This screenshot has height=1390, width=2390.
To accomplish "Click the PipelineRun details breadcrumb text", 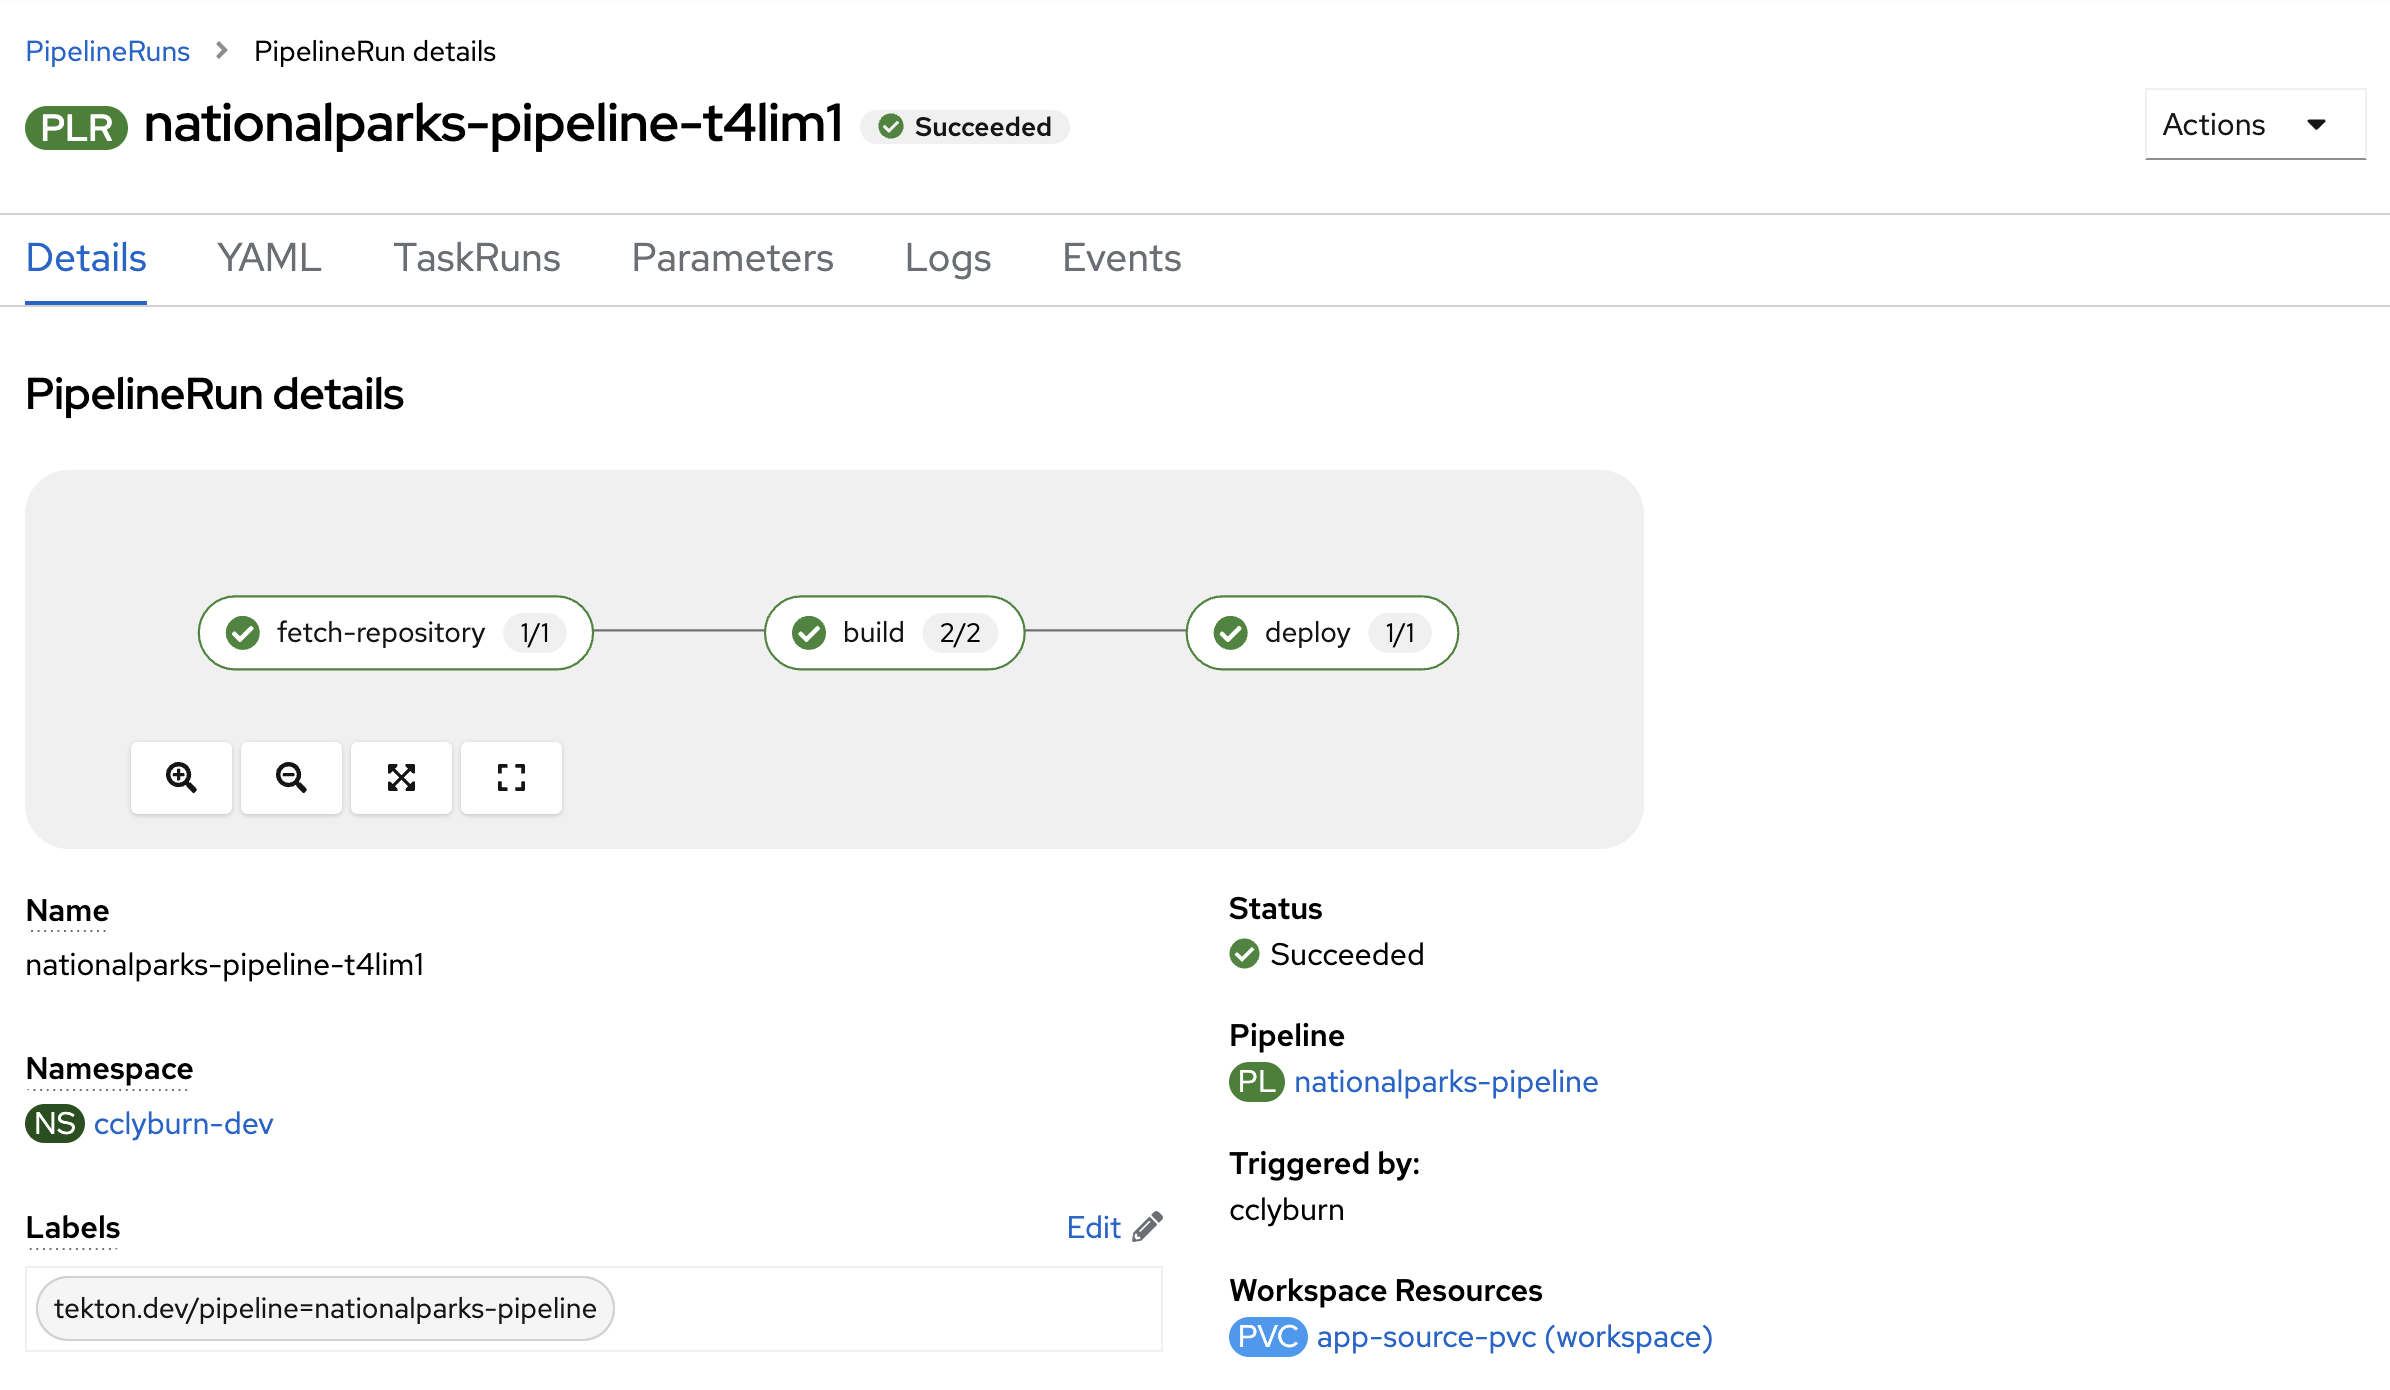I will (x=375, y=51).
